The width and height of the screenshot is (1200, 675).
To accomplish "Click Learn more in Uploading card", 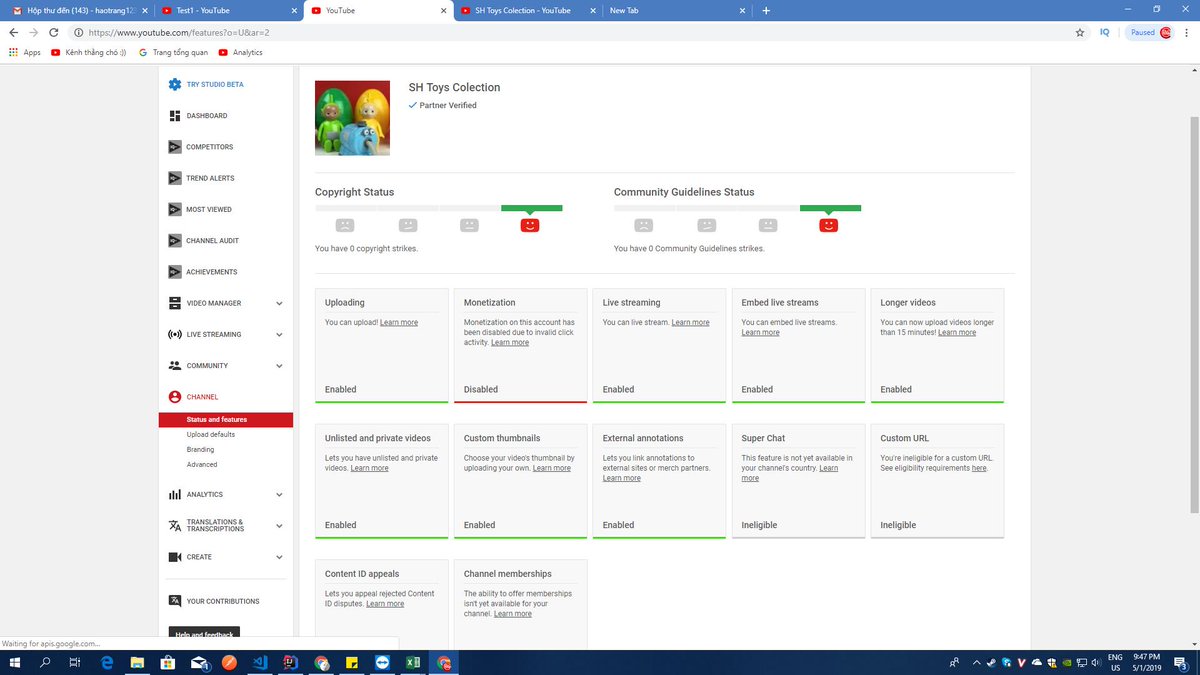I will coord(399,323).
